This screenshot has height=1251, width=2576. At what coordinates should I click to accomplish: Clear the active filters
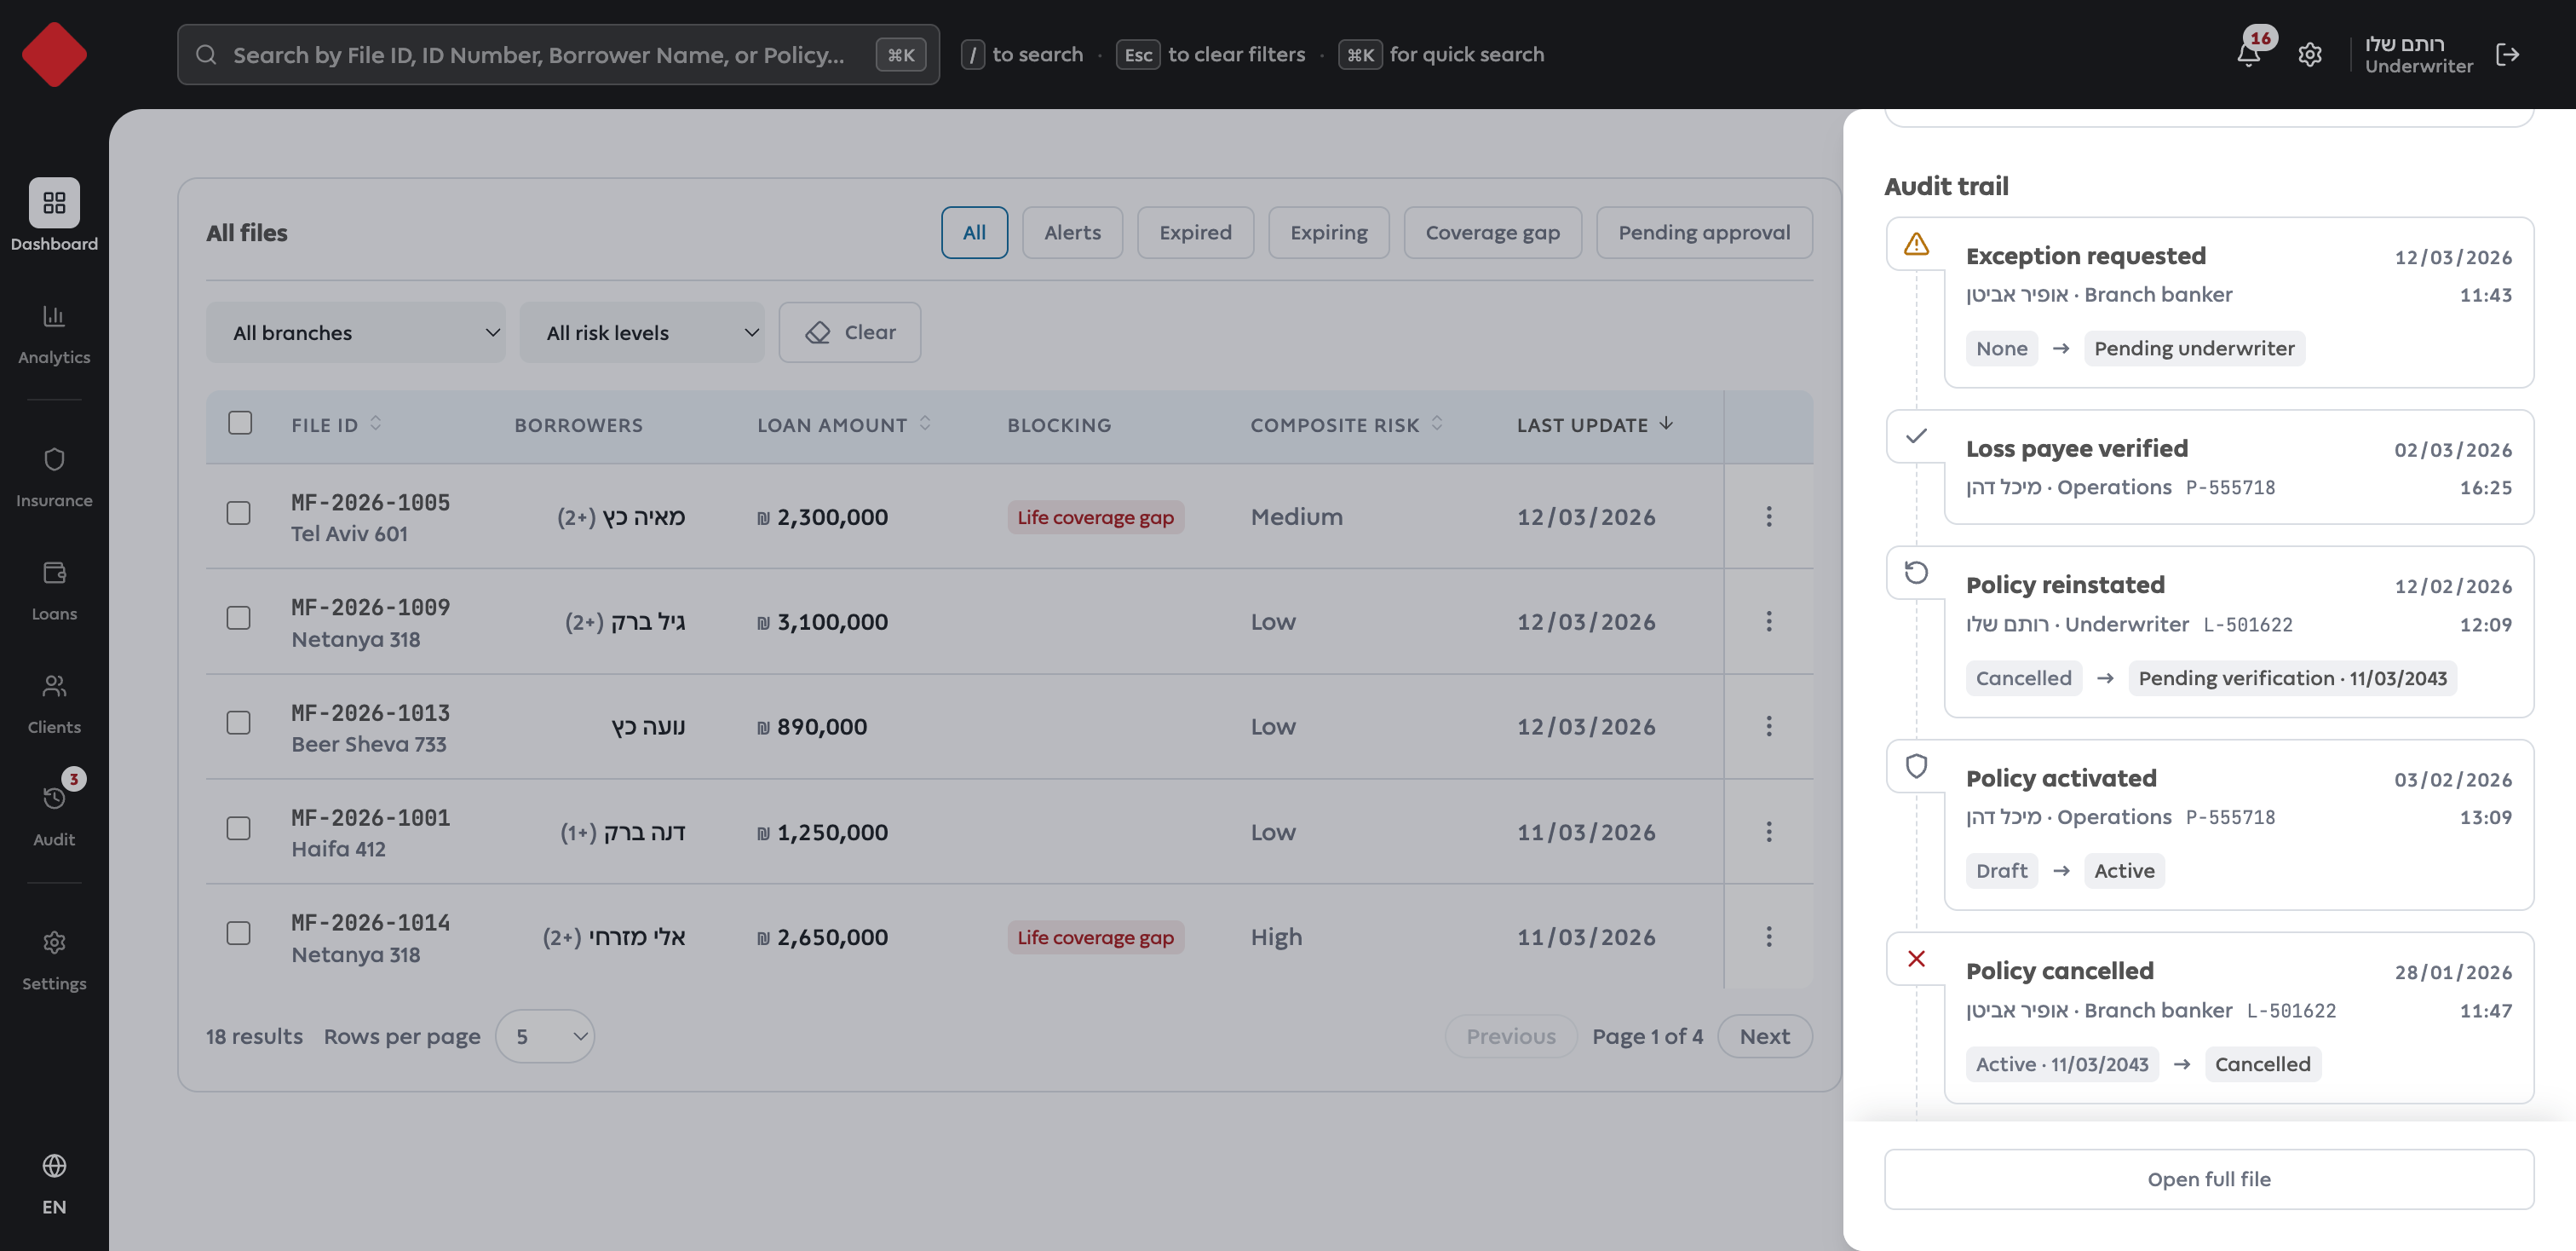(849, 332)
